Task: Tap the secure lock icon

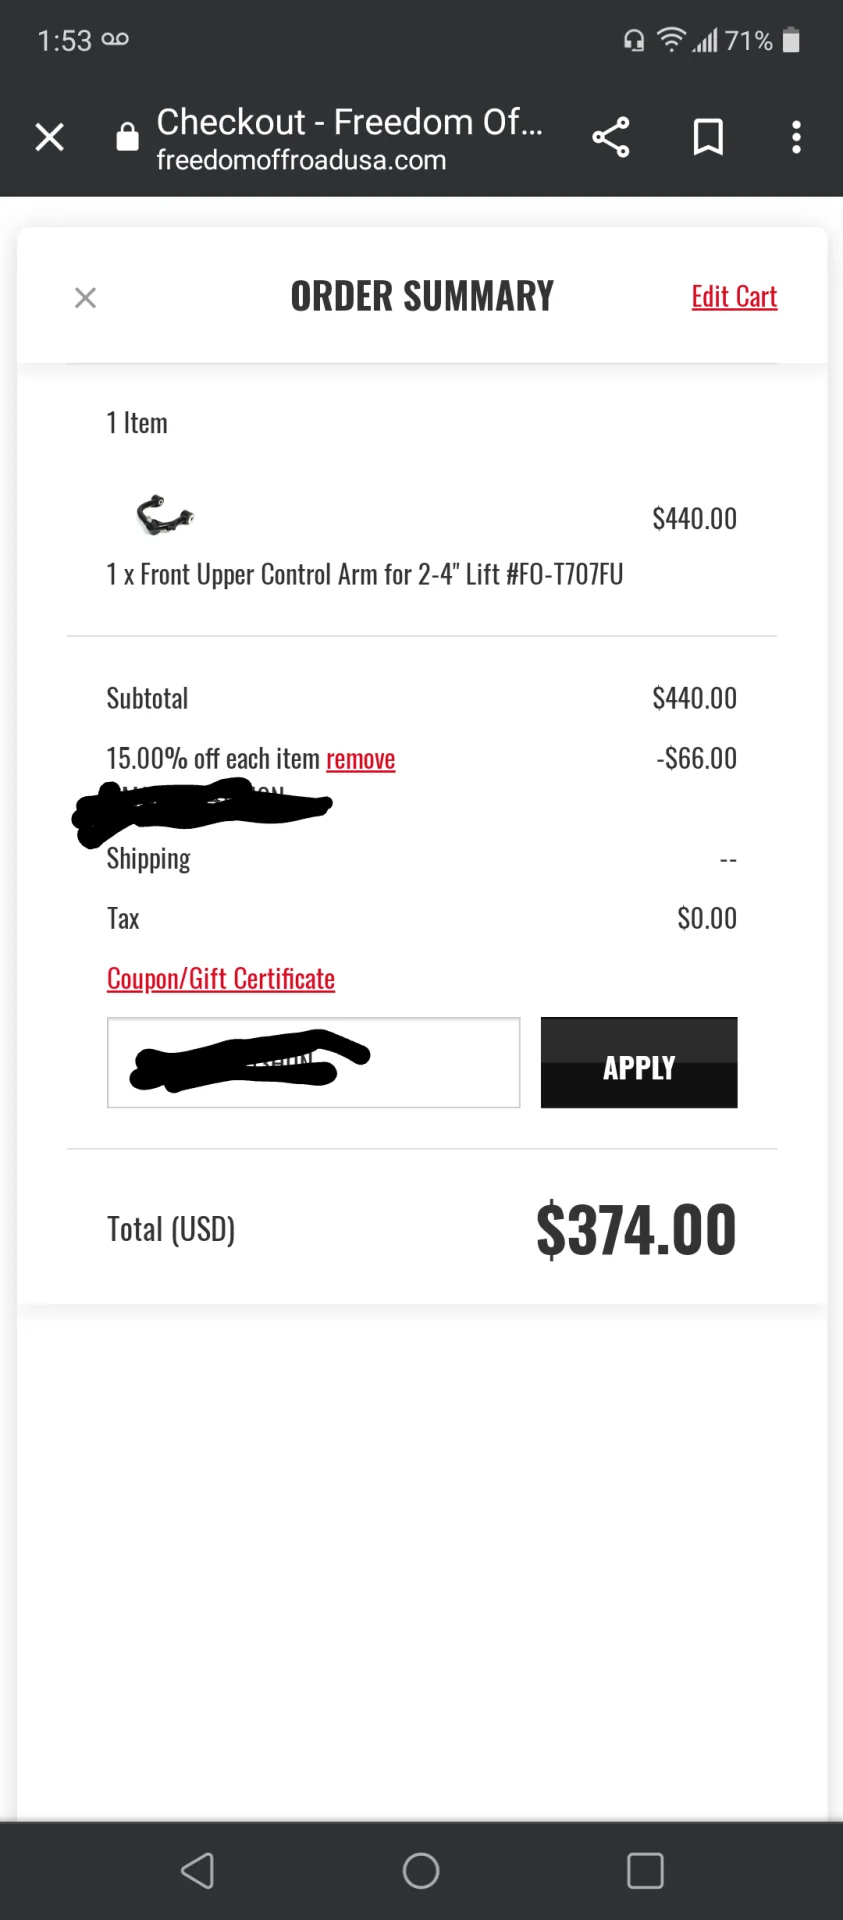Action: click(127, 136)
